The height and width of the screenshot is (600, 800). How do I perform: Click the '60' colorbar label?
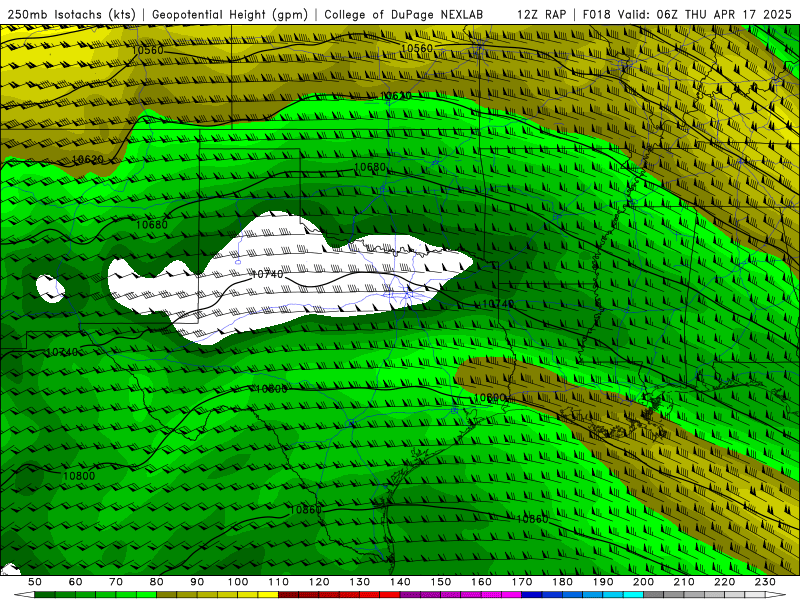click(x=76, y=582)
